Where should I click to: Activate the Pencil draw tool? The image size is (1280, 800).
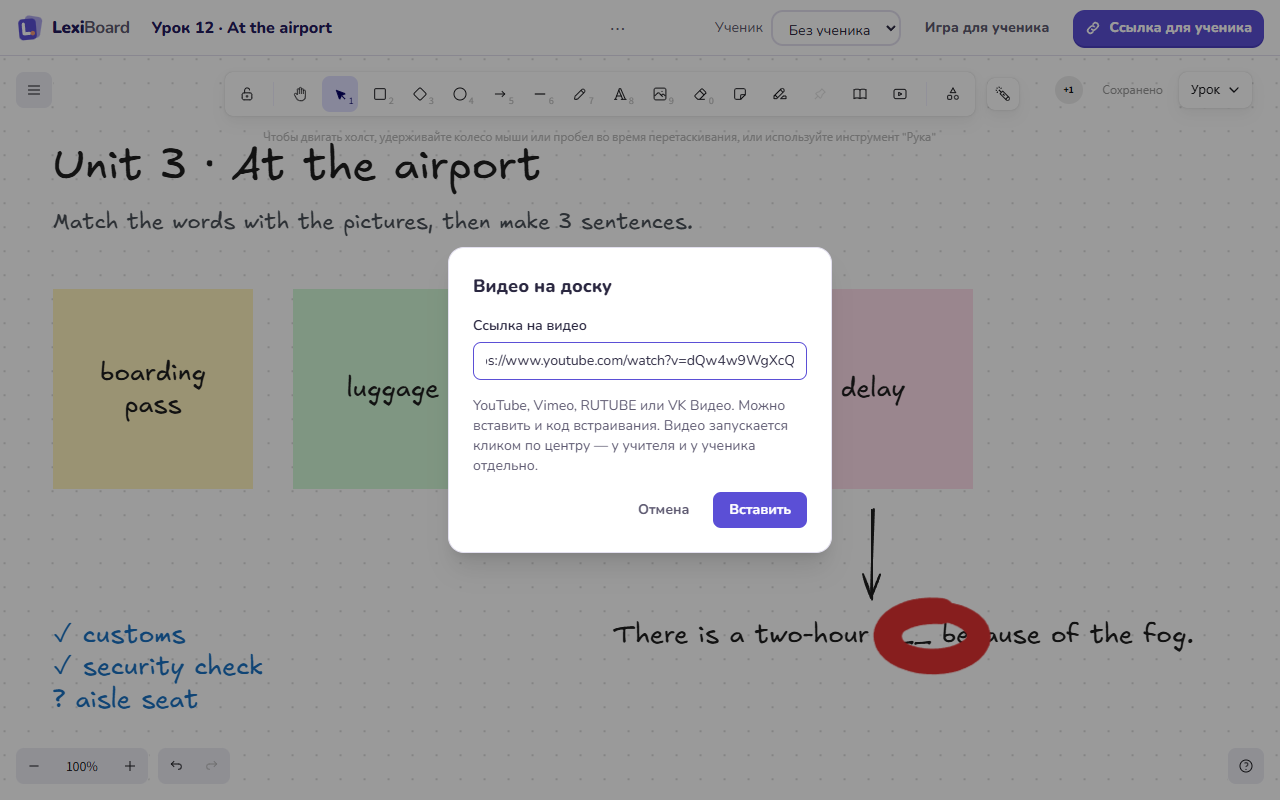tap(580, 94)
